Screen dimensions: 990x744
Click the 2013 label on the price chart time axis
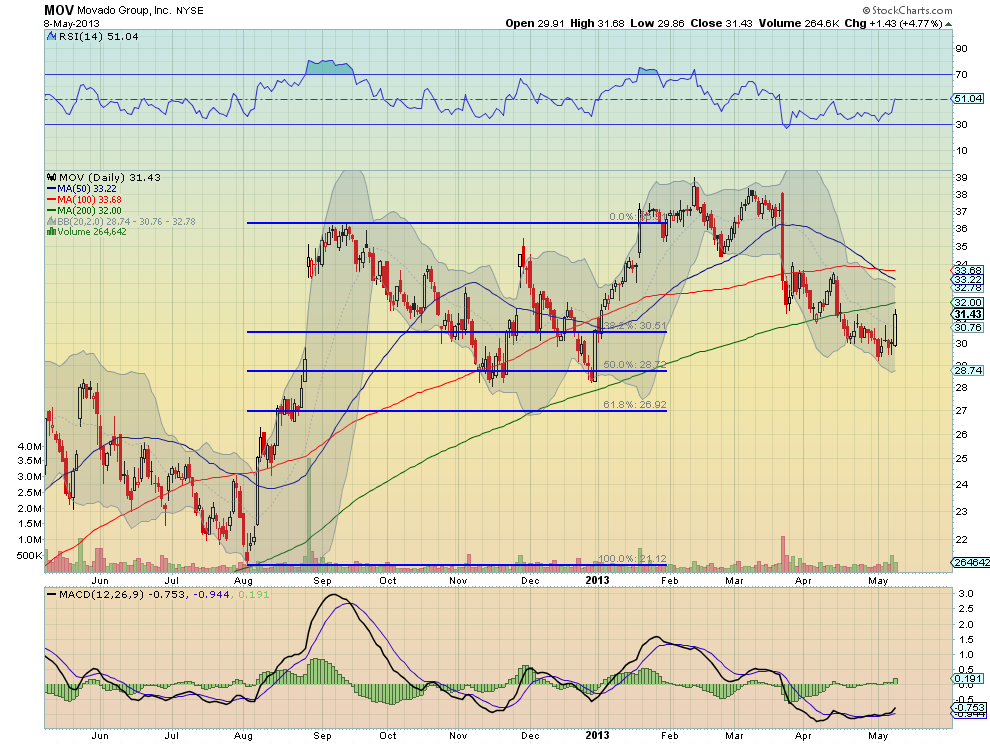(x=597, y=580)
